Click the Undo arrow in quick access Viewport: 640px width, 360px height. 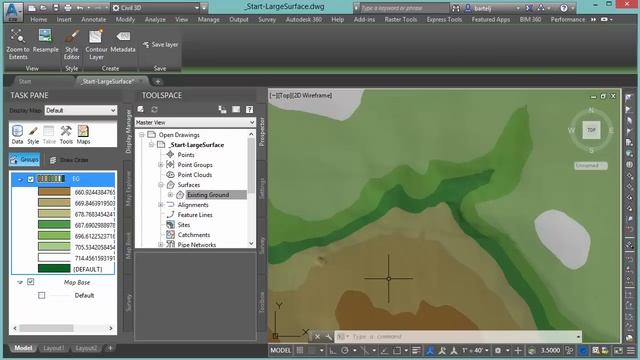(x=80, y=8)
